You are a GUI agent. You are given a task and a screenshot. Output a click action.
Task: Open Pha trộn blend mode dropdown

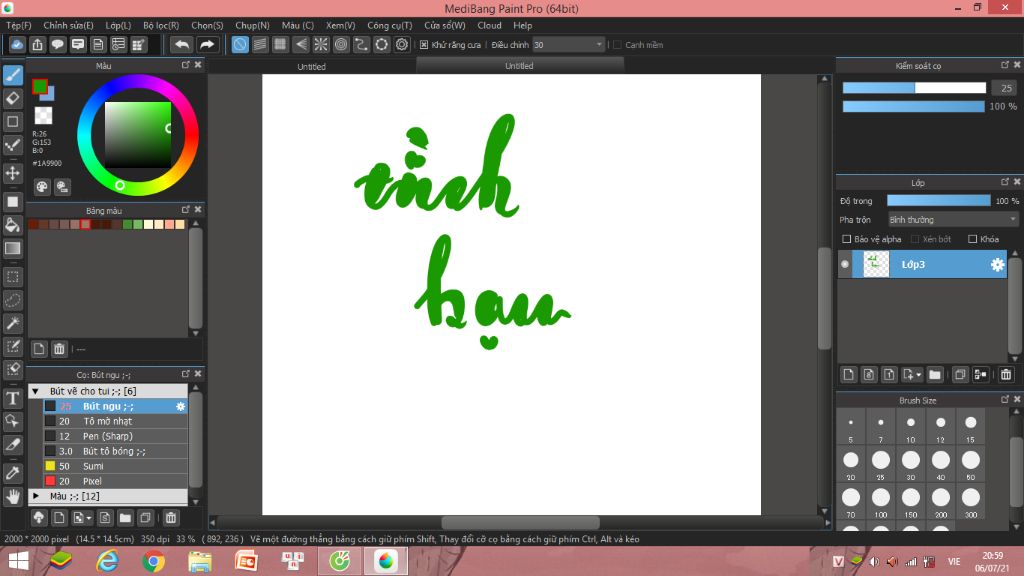(953, 219)
